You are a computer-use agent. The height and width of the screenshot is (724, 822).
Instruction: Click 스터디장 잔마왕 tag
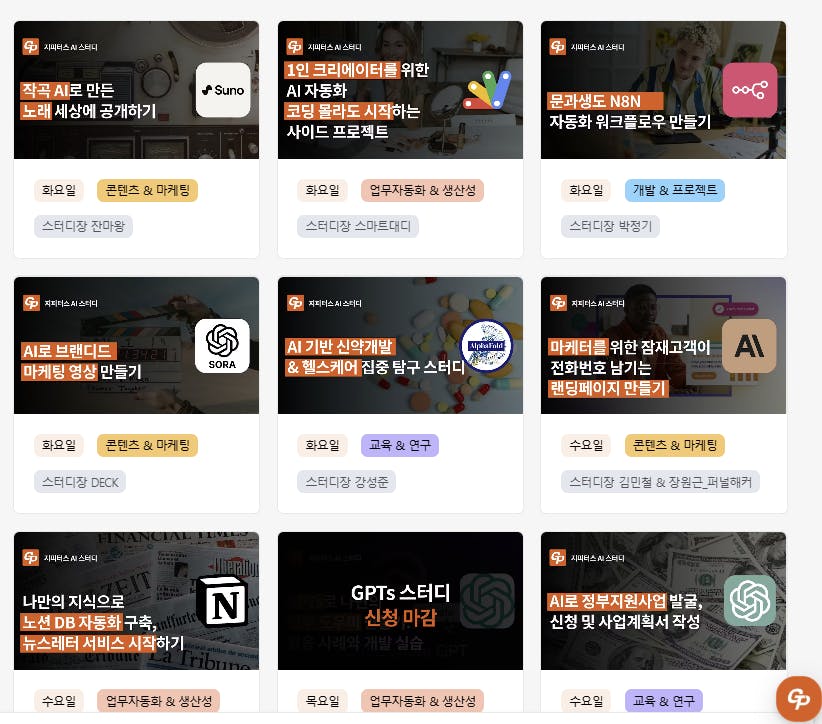[83, 226]
